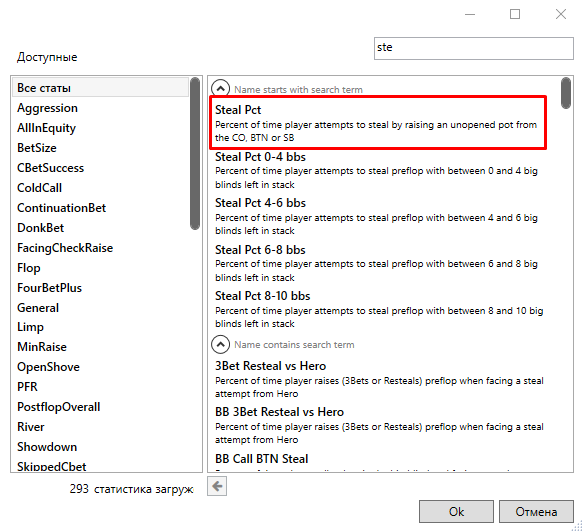Image resolution: width=582 pixels, height=531 pixels.
Task: Close the stats dialog window
Action: [561, 14]
